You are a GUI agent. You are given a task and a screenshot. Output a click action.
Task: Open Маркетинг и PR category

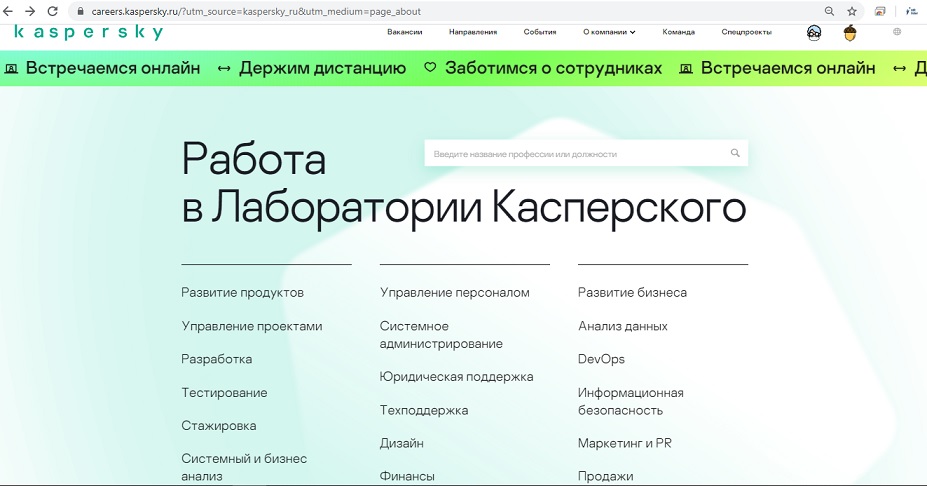(625, 443)
